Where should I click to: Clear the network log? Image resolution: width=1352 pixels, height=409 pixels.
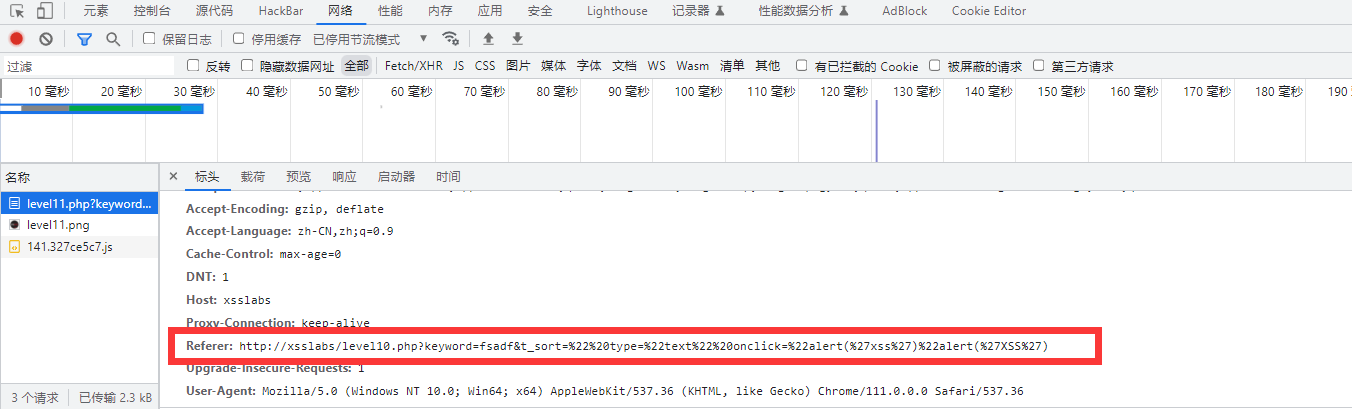click(46, 39)
